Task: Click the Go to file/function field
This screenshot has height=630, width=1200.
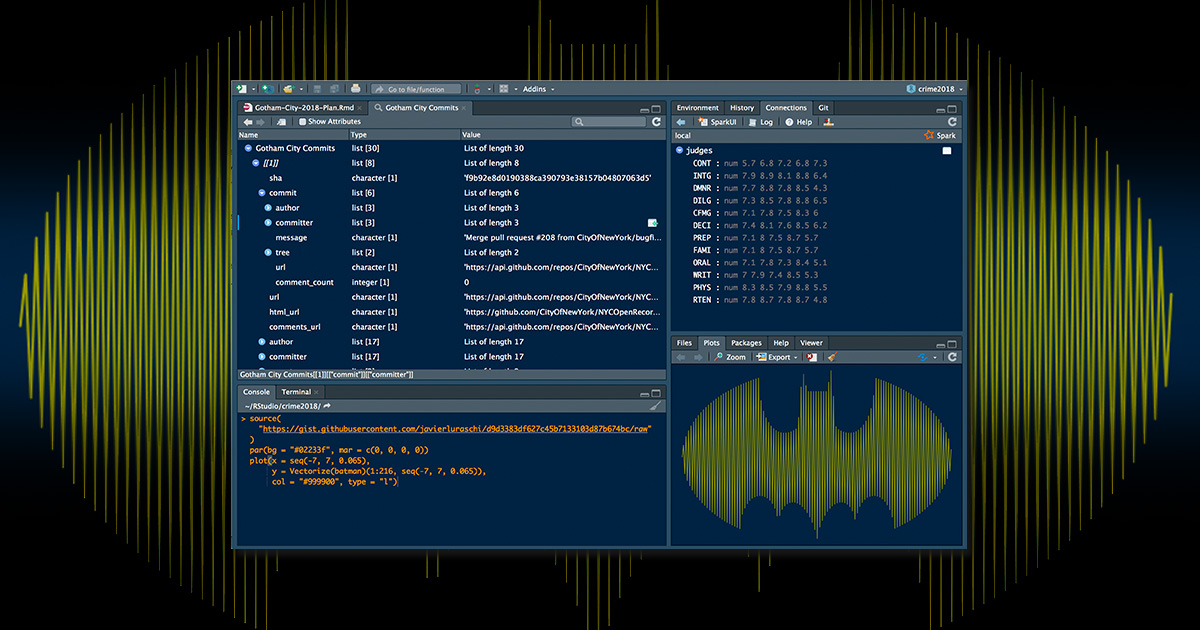Action: (x=418, y=89)
